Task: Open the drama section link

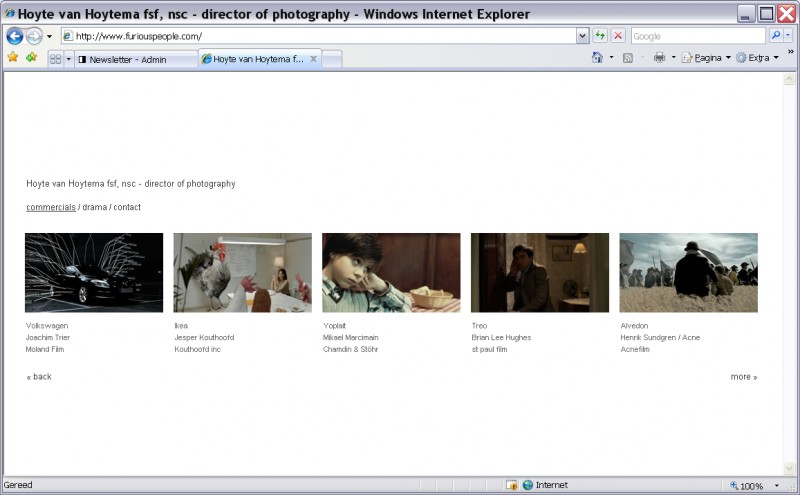Action: point(95,207)
